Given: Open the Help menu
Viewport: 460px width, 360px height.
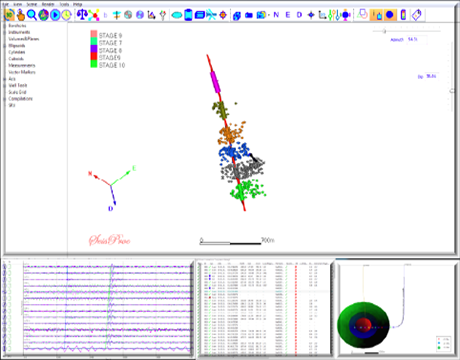Looking at the screenshot, I should pyautogui.click(x=77, y=4).
